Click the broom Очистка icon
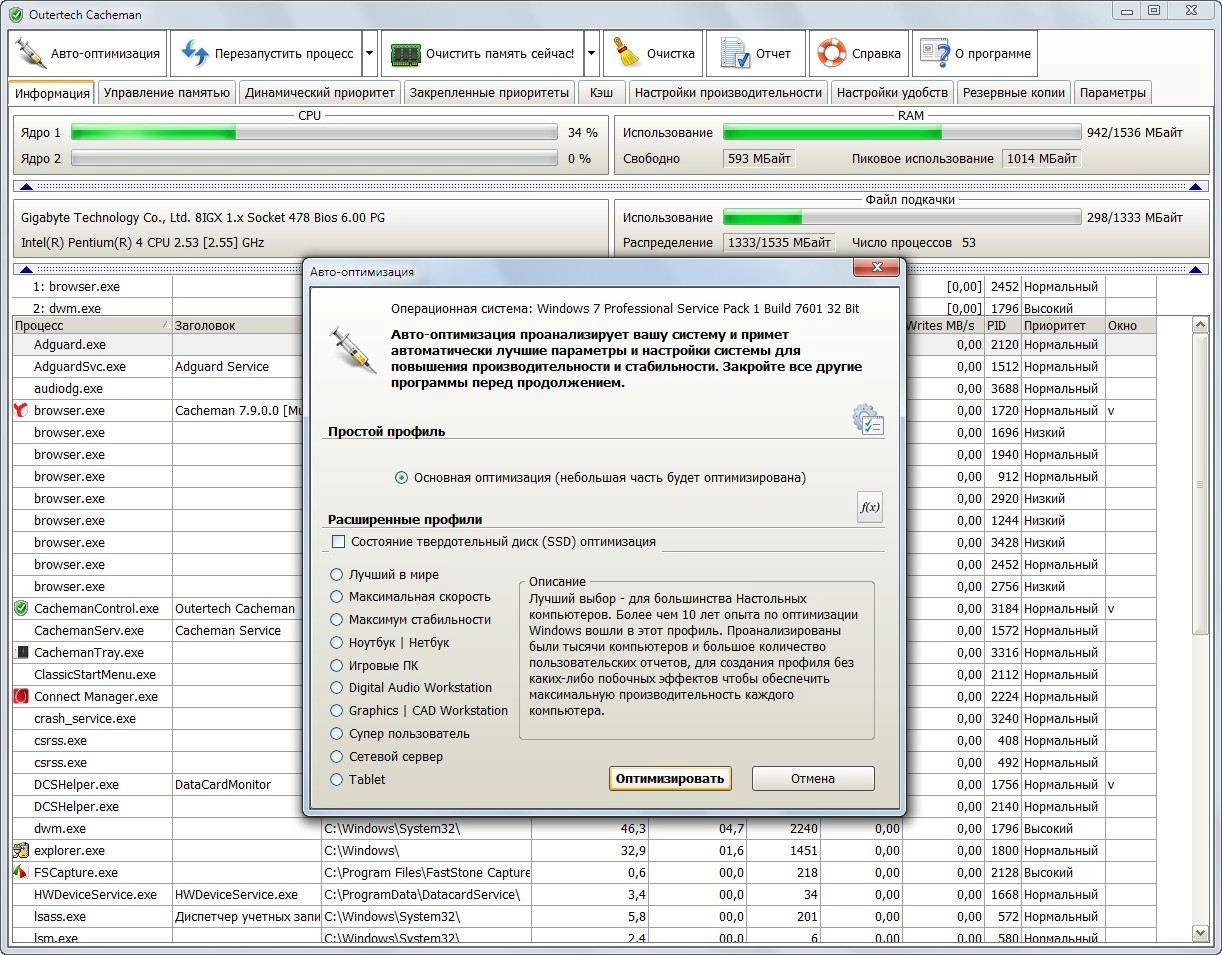 627,53
